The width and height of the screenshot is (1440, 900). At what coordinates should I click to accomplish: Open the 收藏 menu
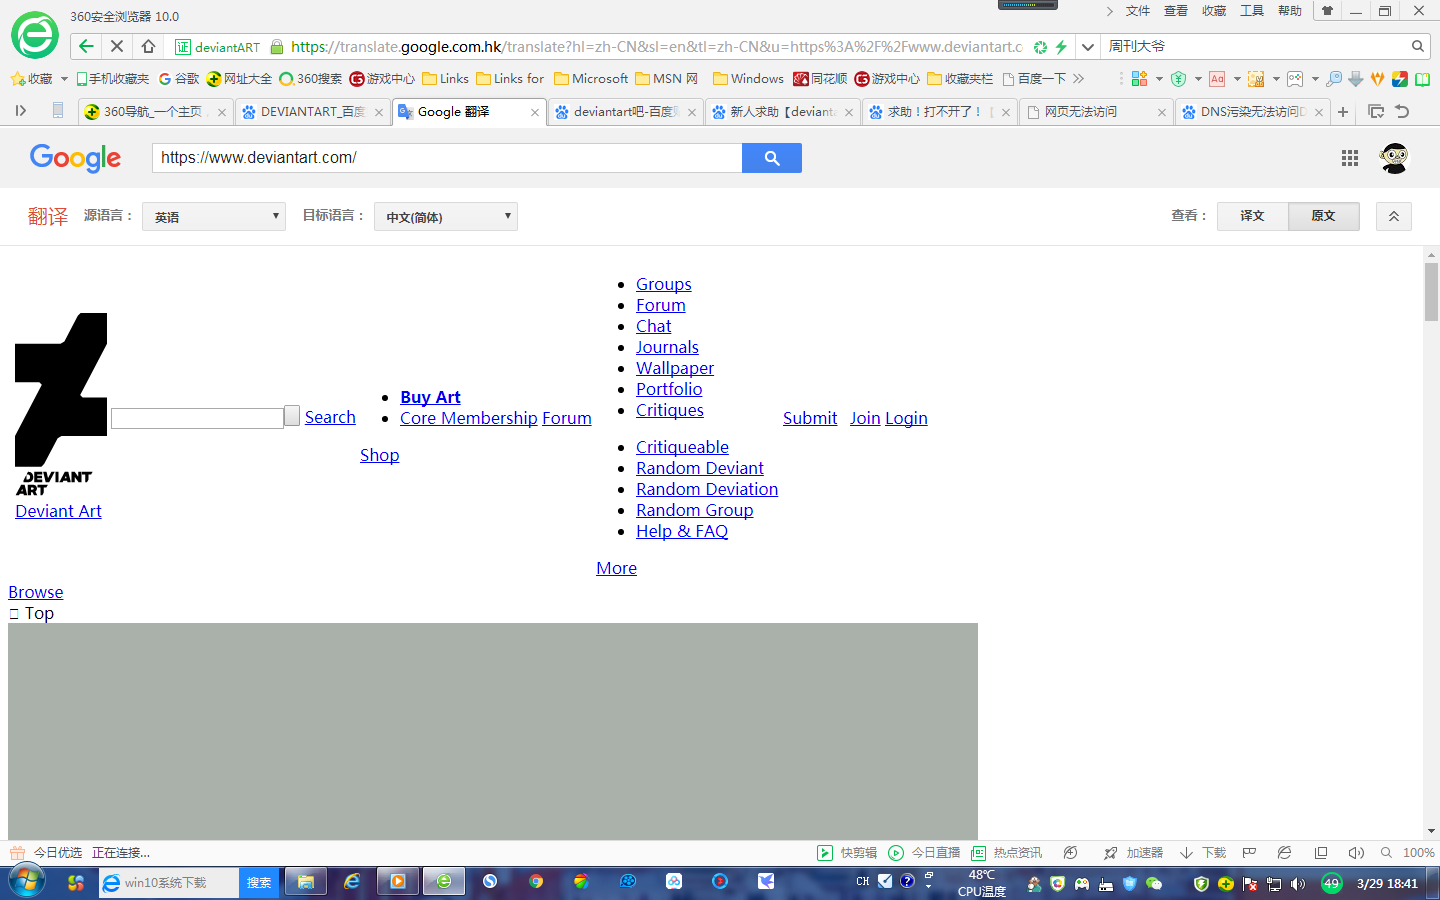click(1214, 11)
